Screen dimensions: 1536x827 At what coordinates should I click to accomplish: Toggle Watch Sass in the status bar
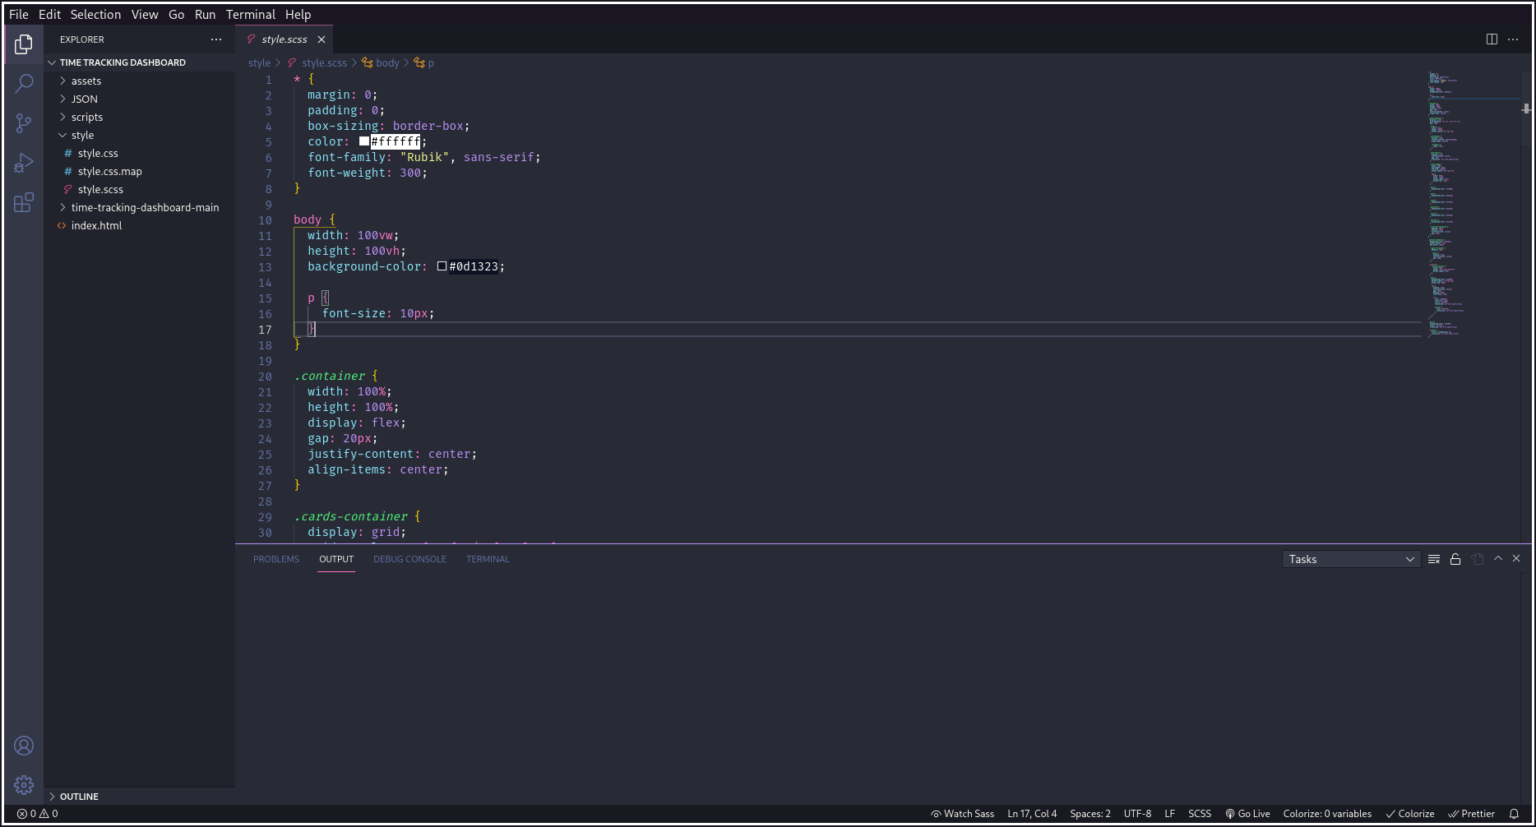pos(962,813)
